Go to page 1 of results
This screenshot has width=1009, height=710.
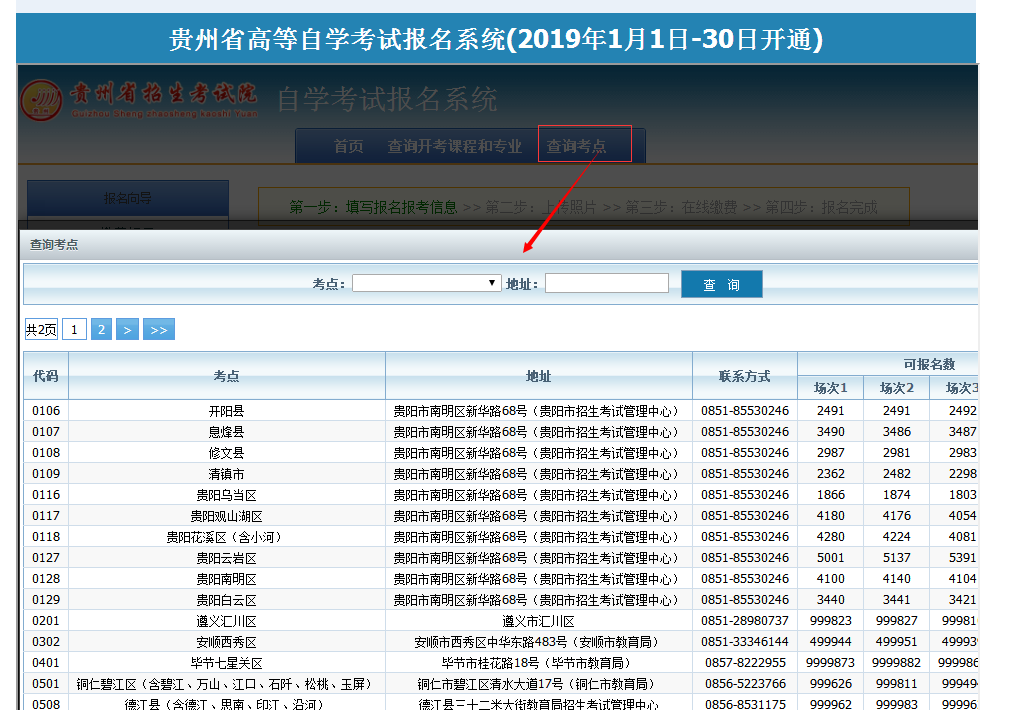click(x=74, y=330)
